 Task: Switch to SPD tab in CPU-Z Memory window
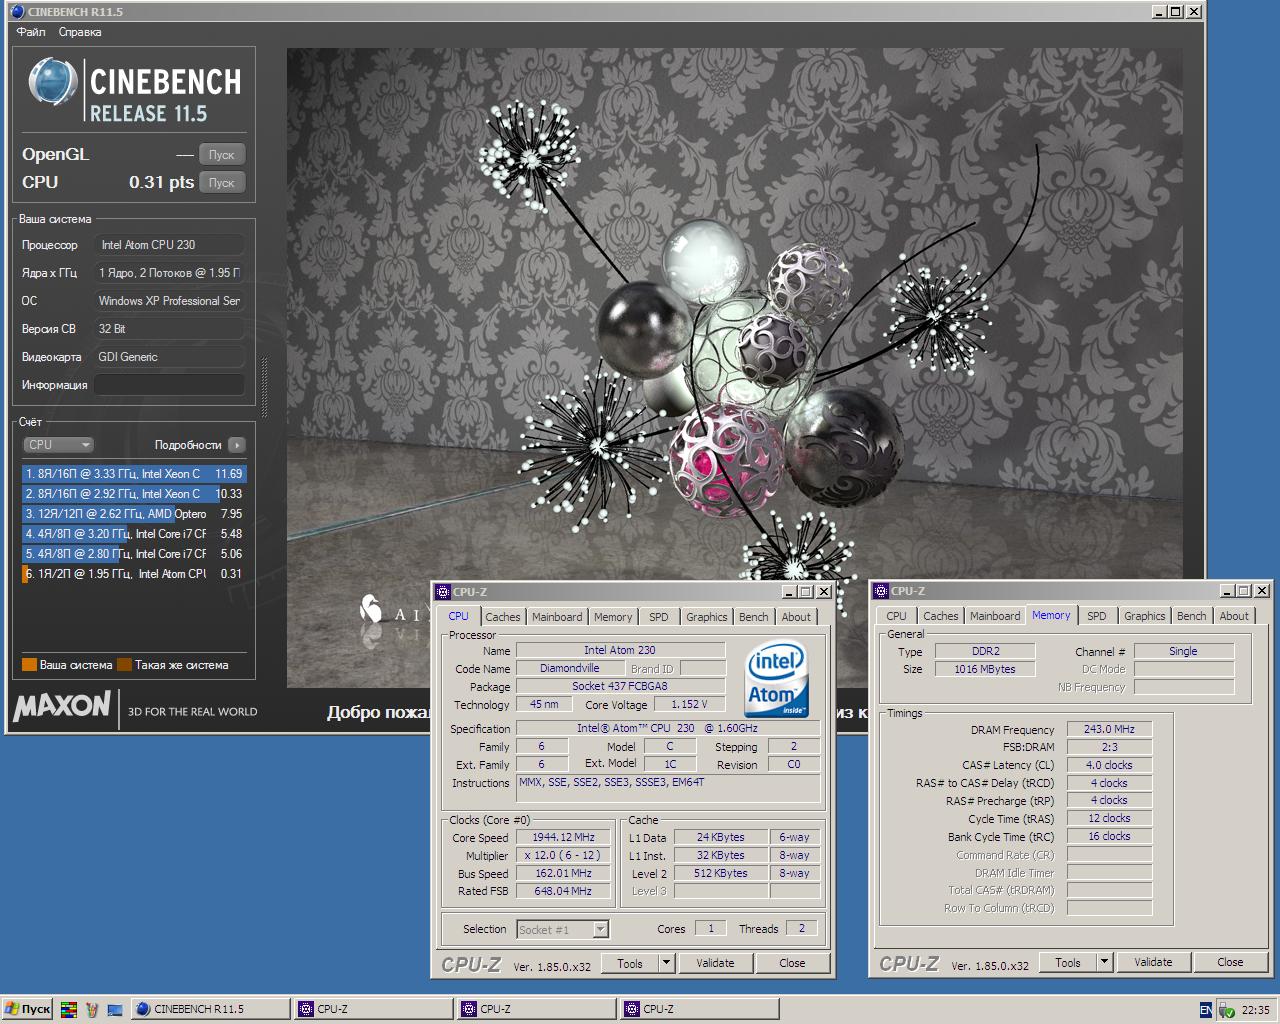click(1097, 616)
